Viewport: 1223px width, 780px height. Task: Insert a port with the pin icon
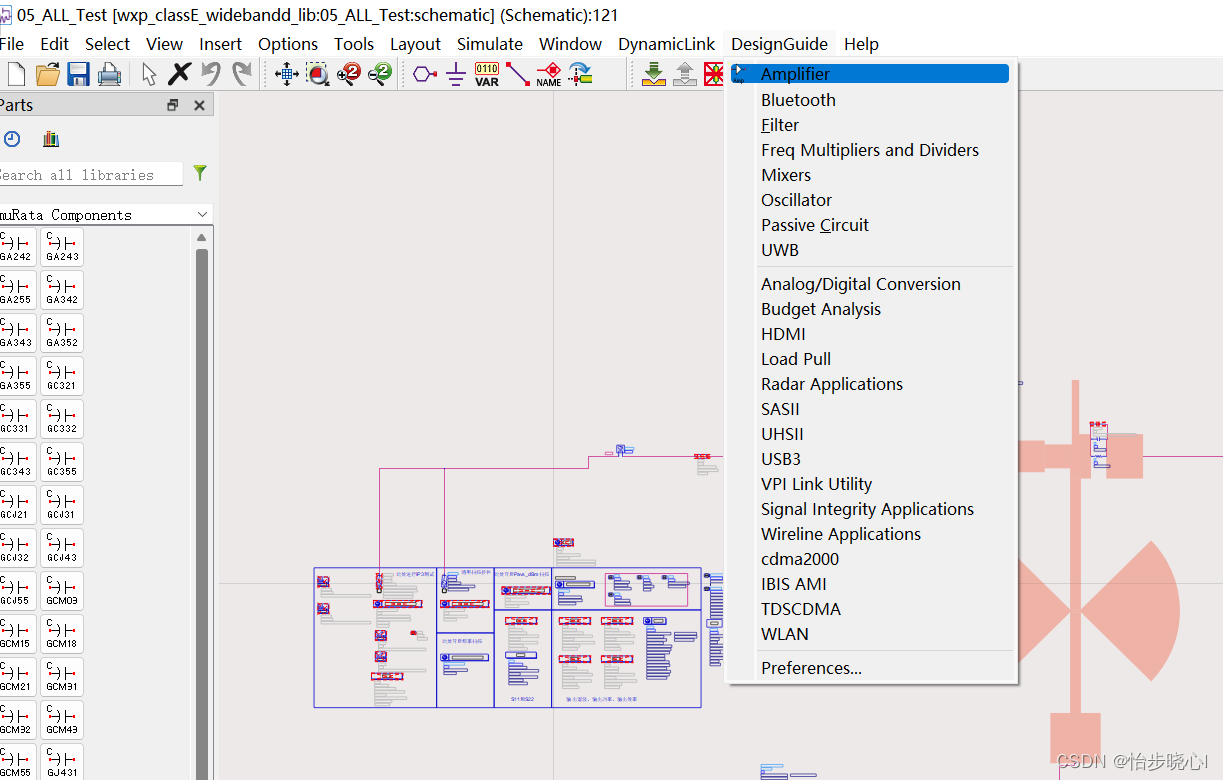tap(425, 74)
